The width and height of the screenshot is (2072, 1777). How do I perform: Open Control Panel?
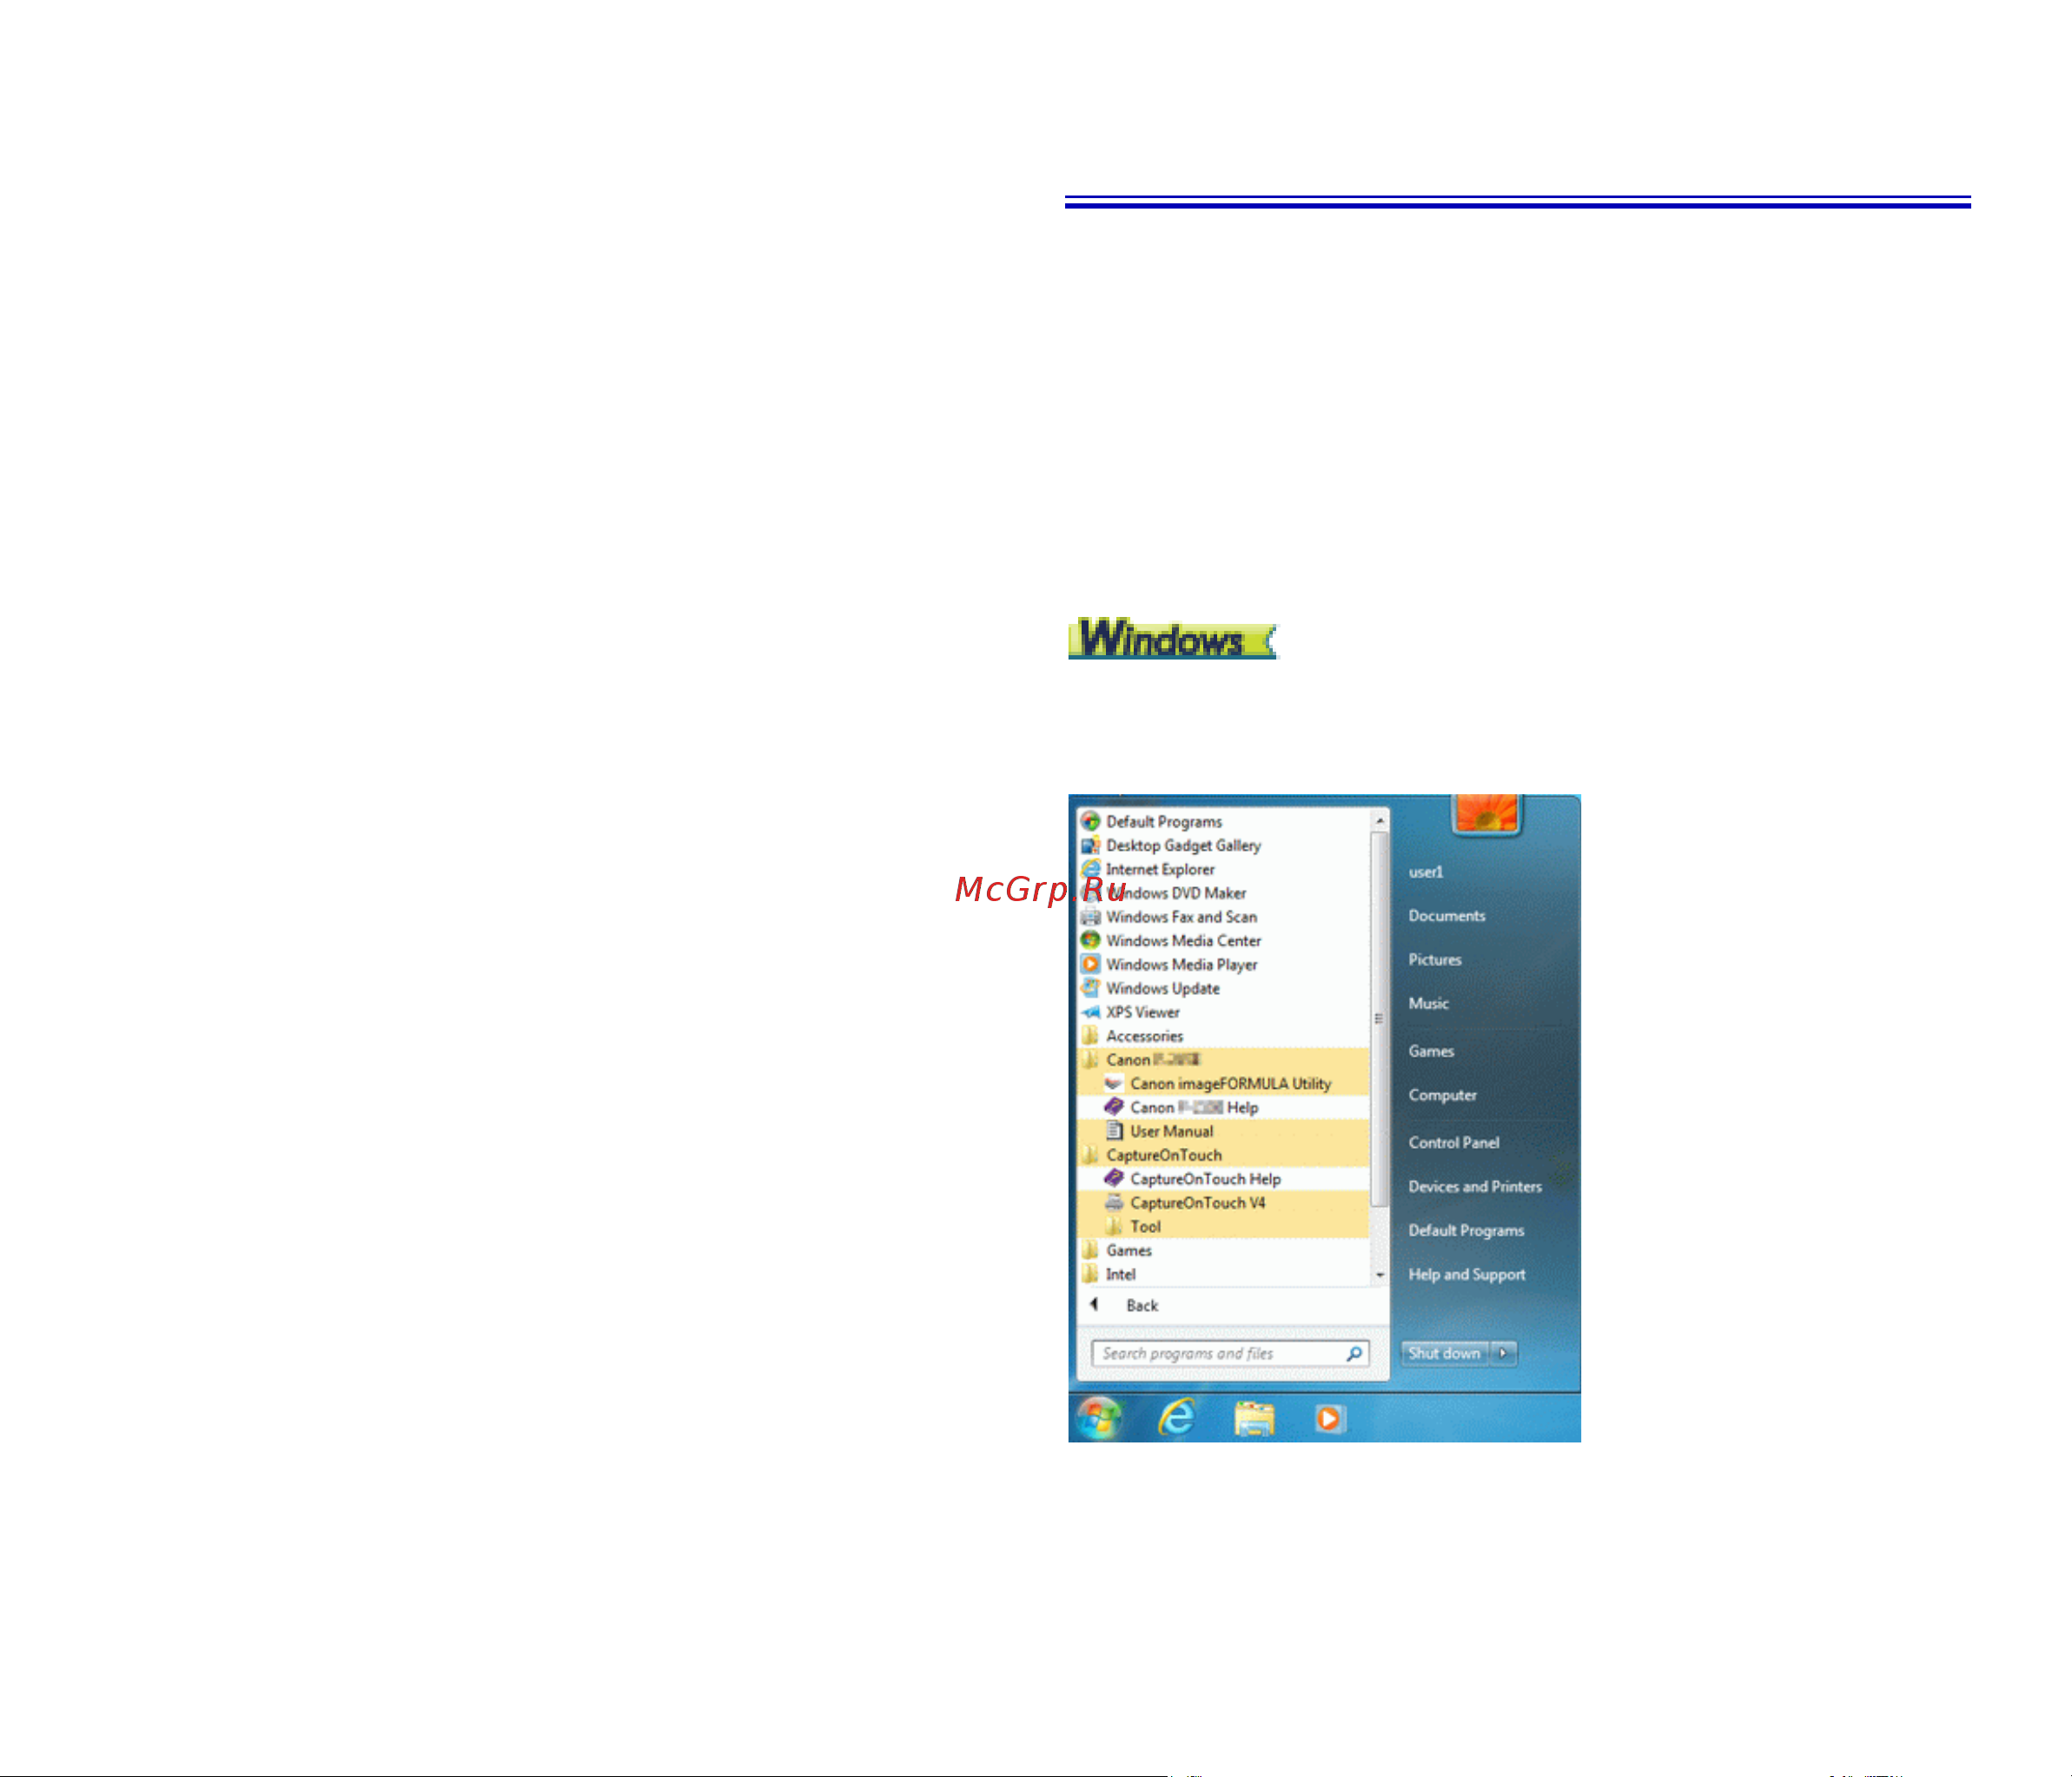pos(1453,1143)
